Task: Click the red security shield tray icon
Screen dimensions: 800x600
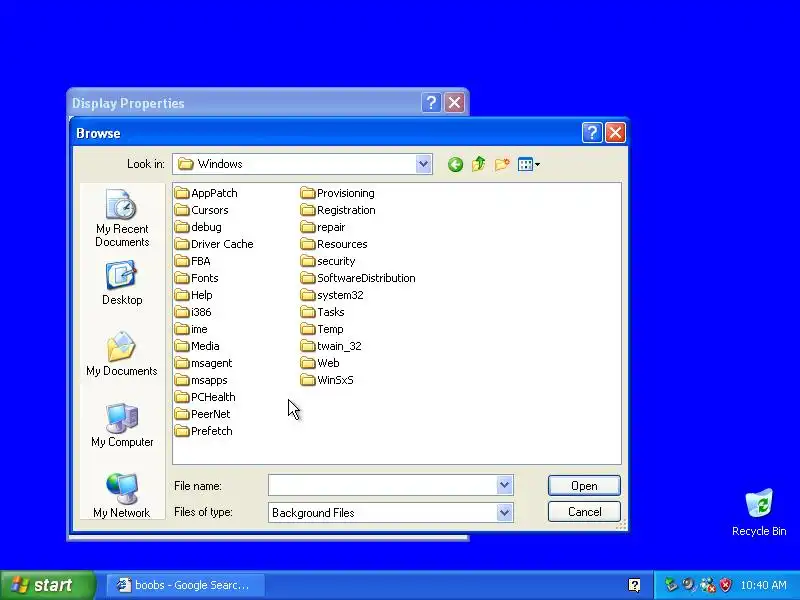Action: point(725,585)
